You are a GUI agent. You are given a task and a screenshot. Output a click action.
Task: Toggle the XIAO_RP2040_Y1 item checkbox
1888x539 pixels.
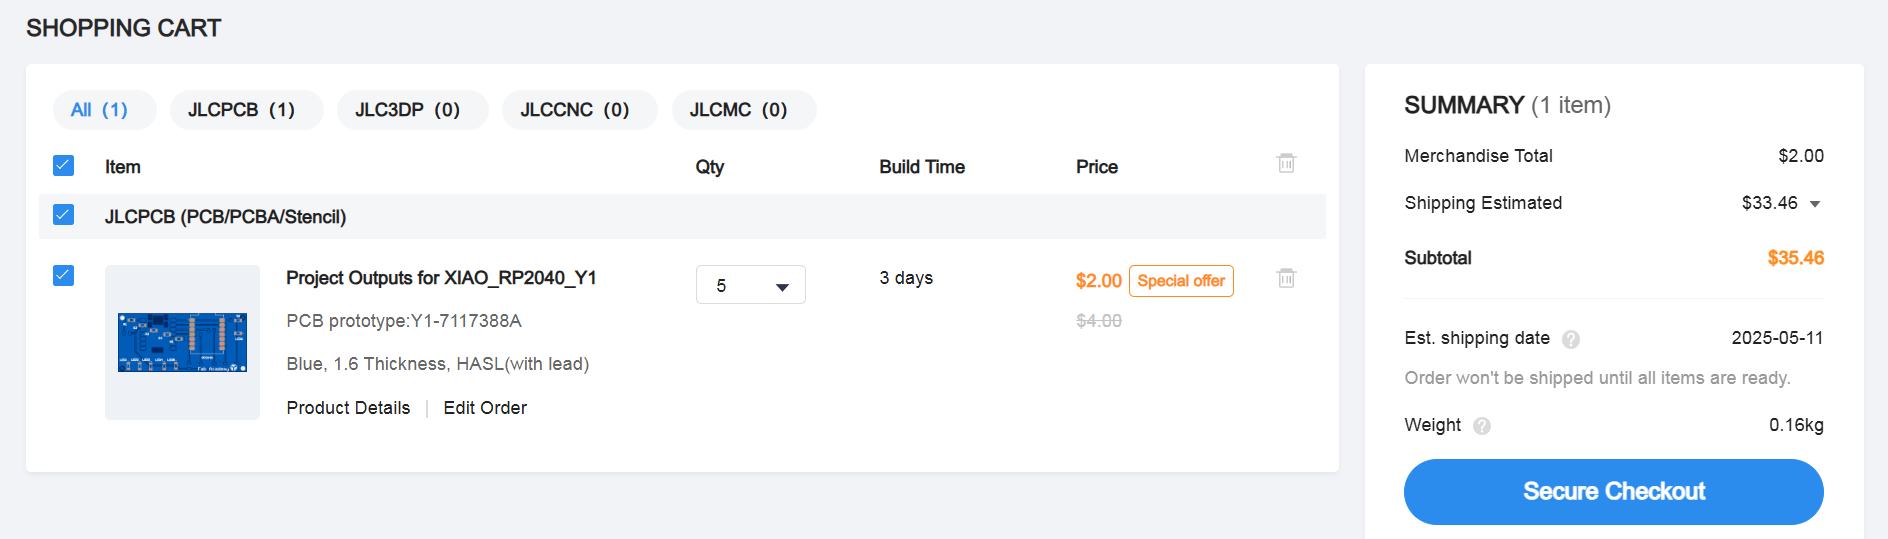[63, 275]
